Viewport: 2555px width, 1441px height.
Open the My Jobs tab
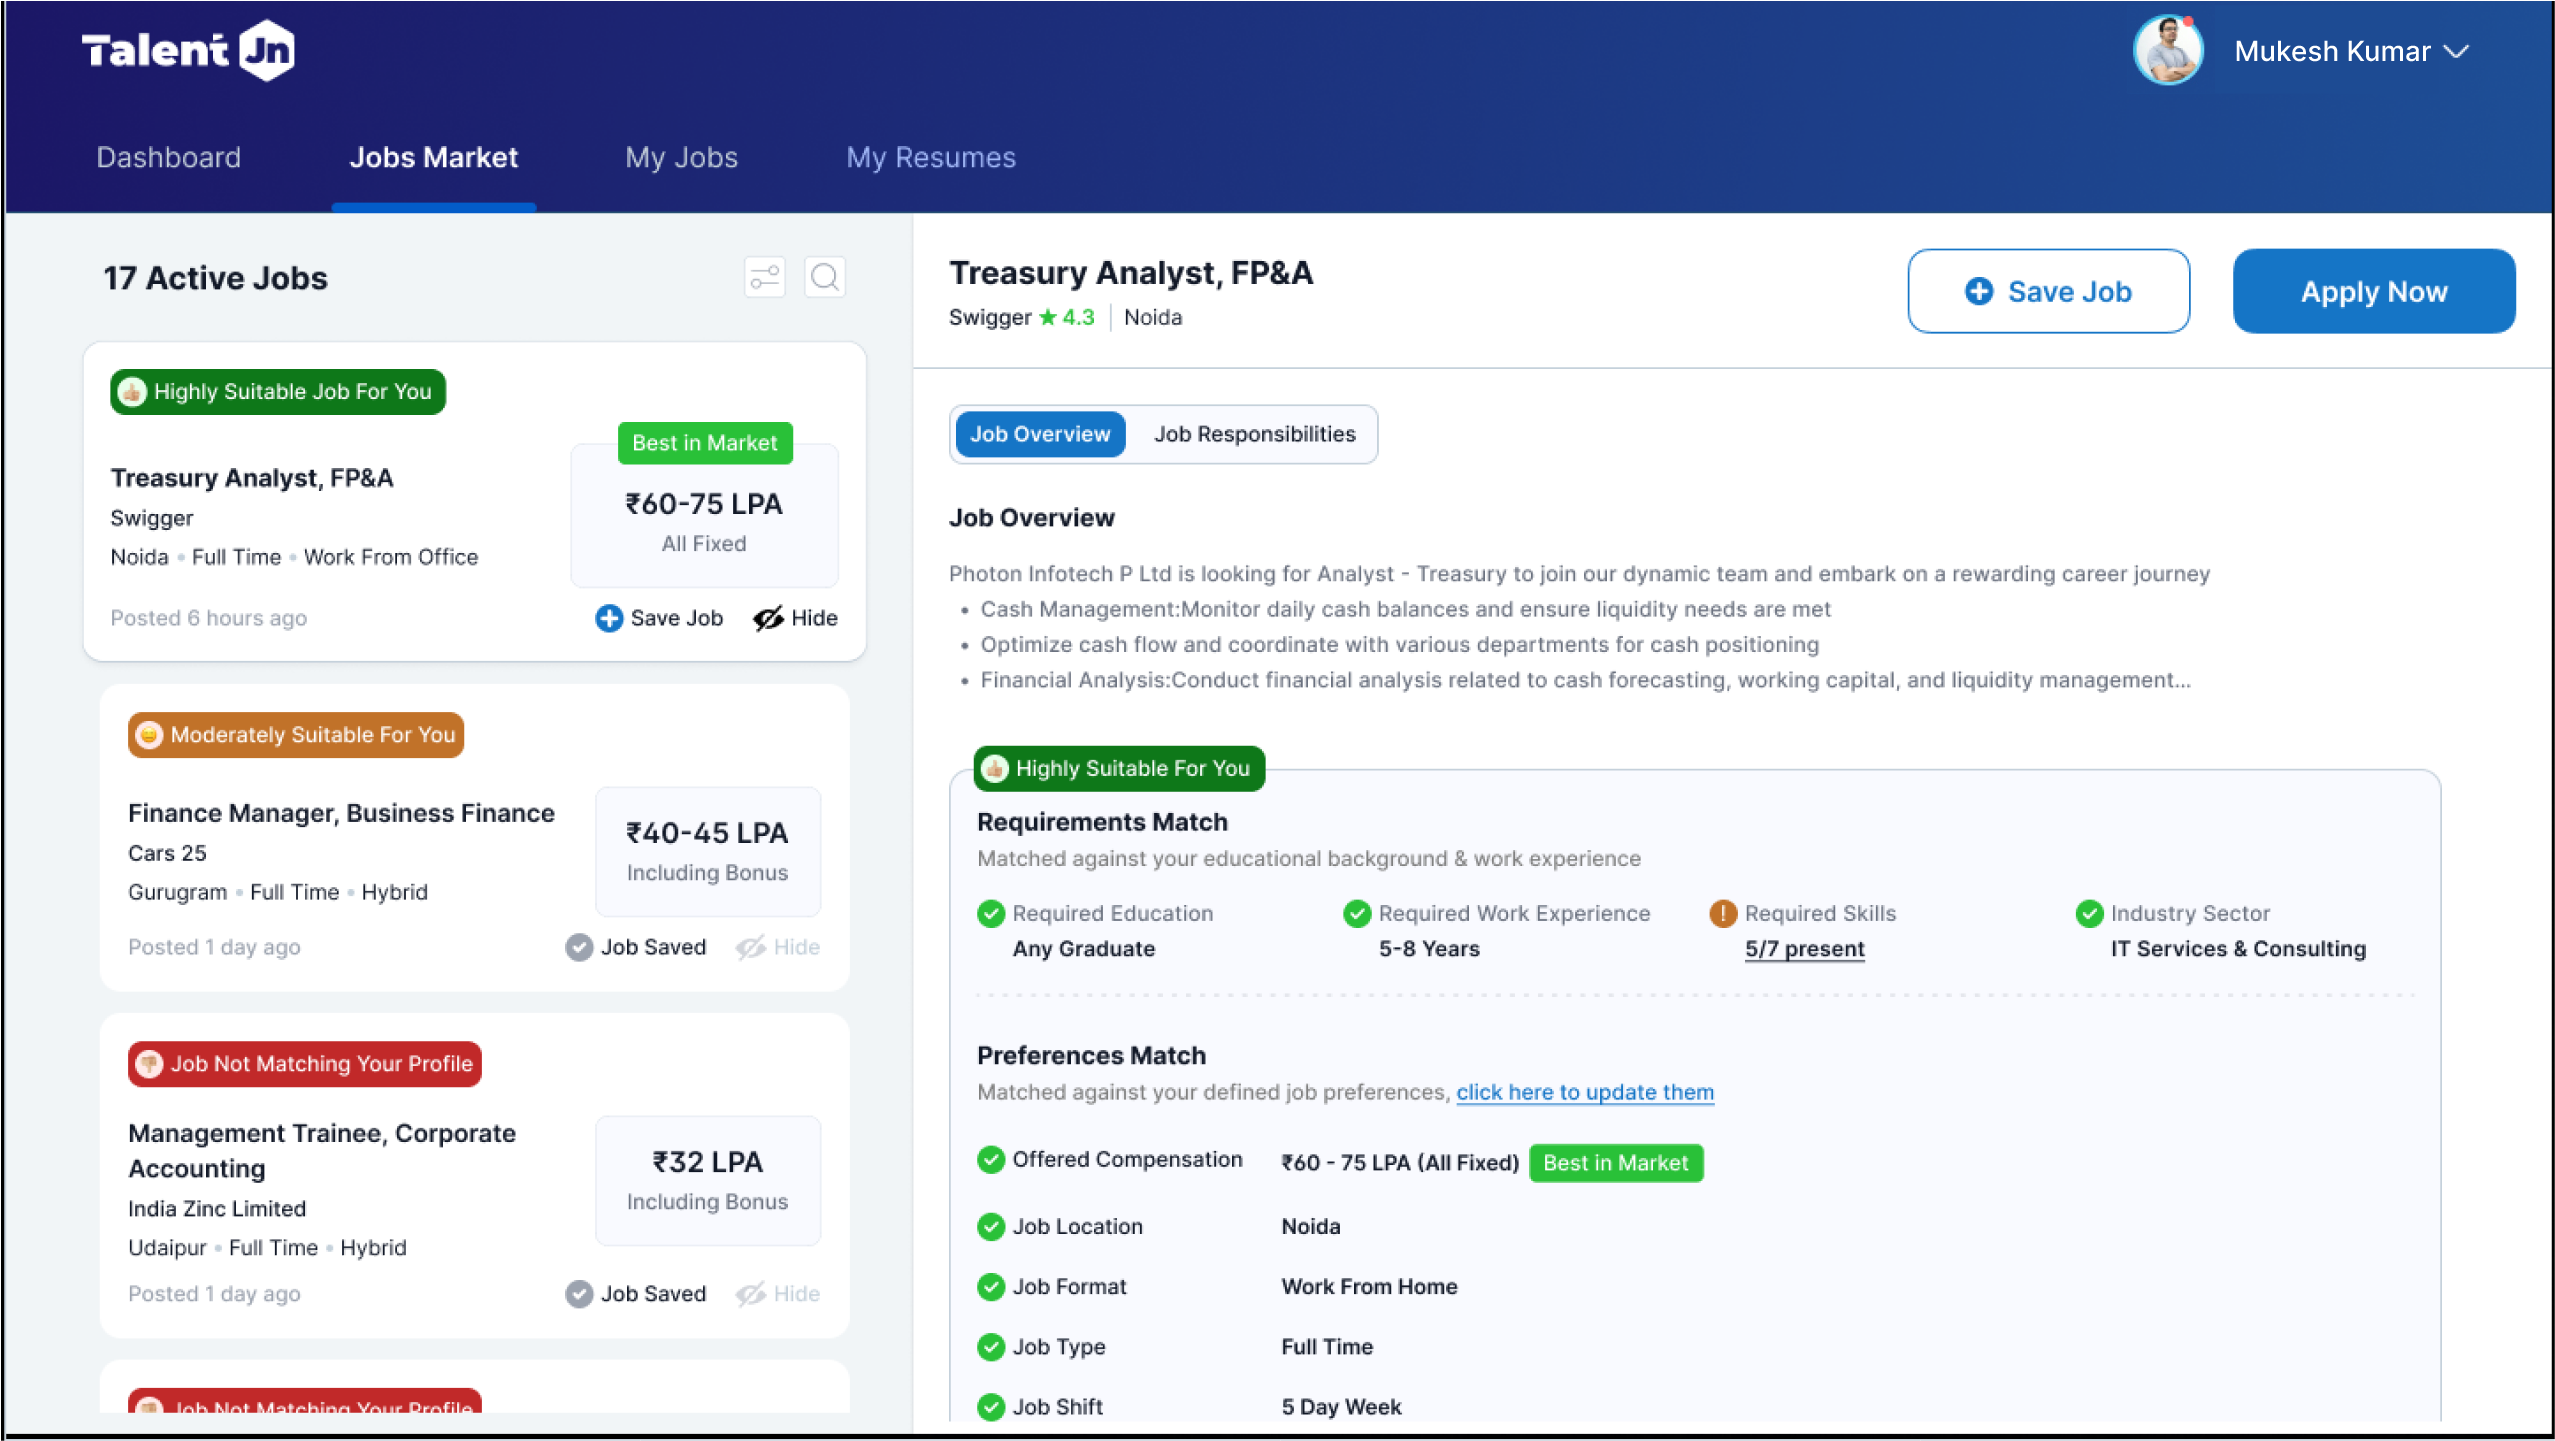[x=681, y=157]
